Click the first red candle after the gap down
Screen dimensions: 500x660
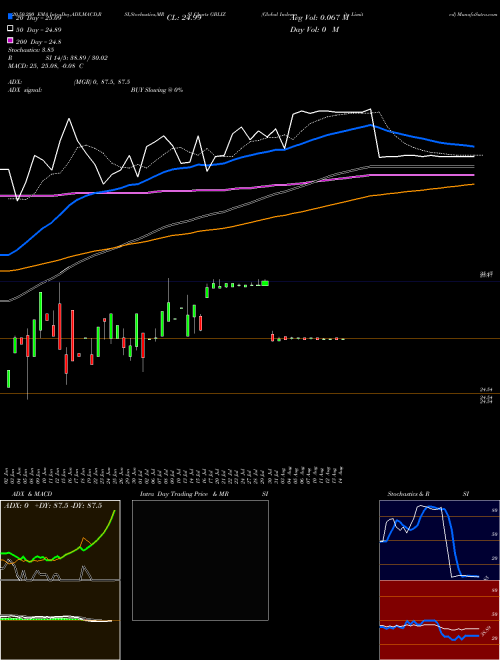[273, 337]
